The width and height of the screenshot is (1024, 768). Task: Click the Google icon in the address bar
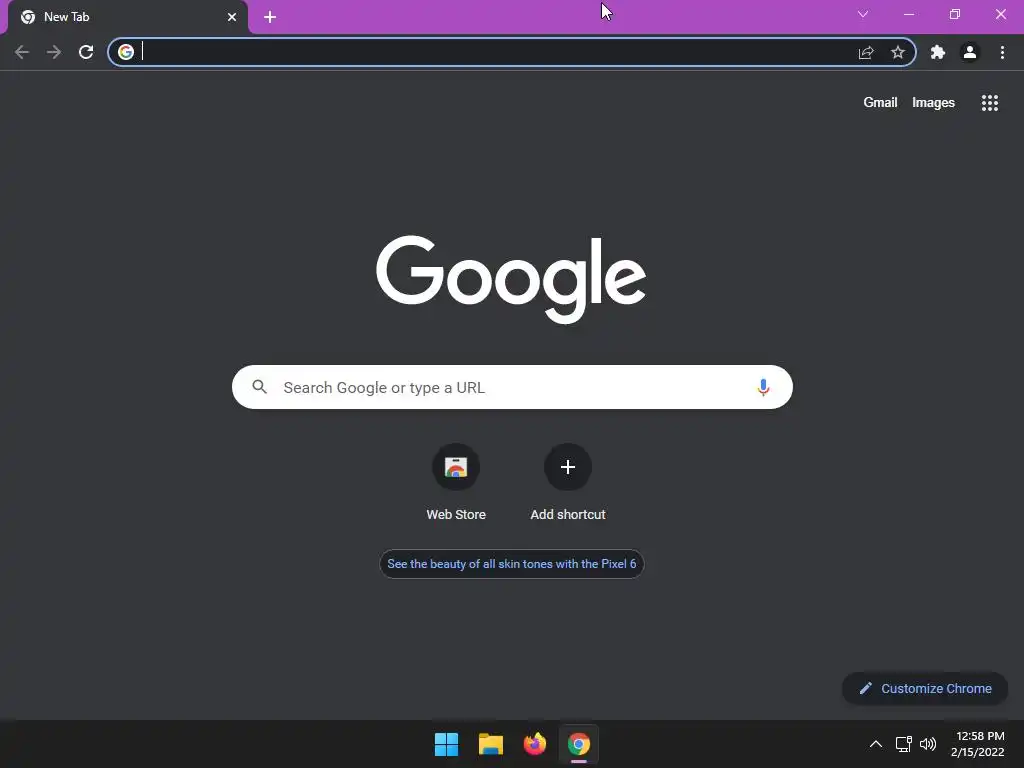pyautogui.click(x=126, y=52)
